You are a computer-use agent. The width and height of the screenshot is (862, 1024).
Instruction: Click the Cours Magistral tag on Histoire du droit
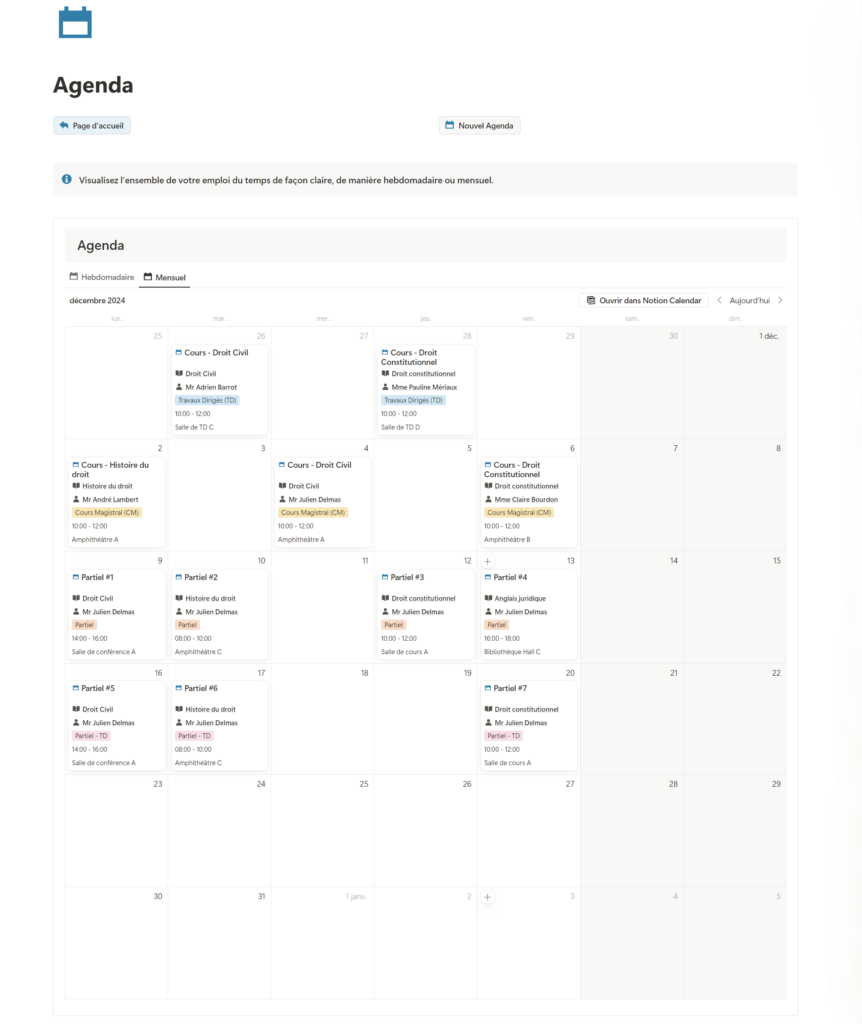107,512
